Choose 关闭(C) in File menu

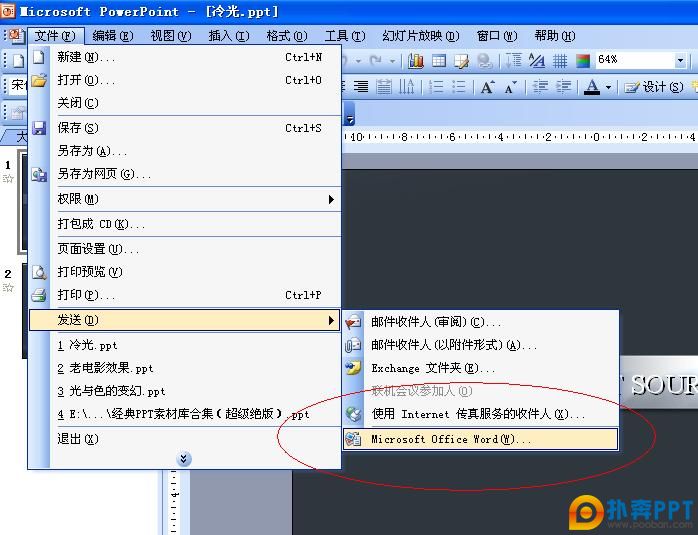pos(184,103)
